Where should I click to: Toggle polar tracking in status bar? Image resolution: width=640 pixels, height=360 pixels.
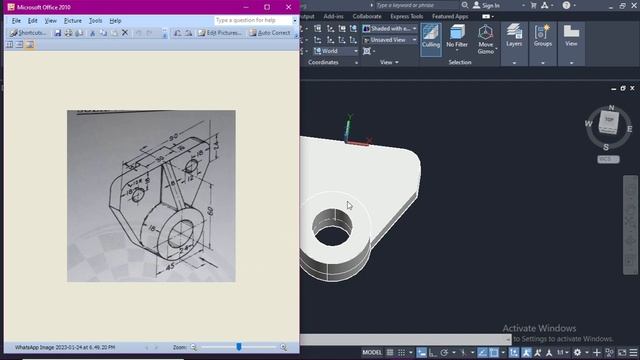tap(444, 352)
